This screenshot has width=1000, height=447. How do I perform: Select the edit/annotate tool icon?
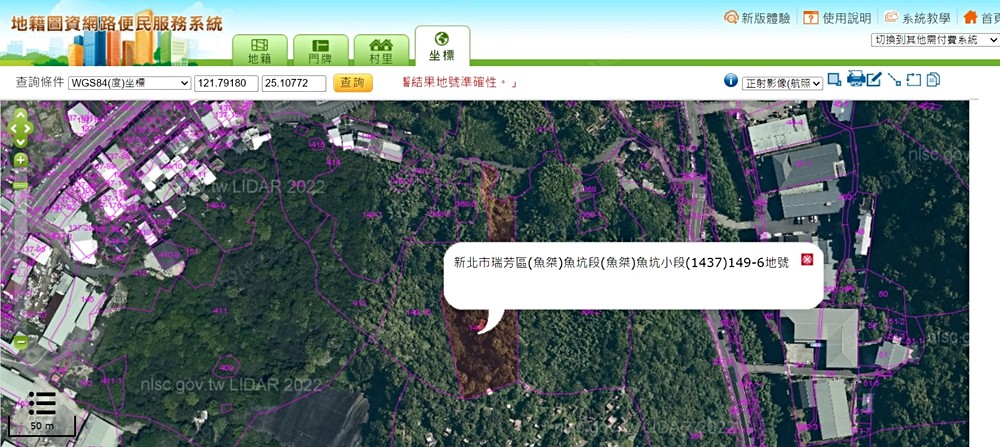tap(875, 80)
